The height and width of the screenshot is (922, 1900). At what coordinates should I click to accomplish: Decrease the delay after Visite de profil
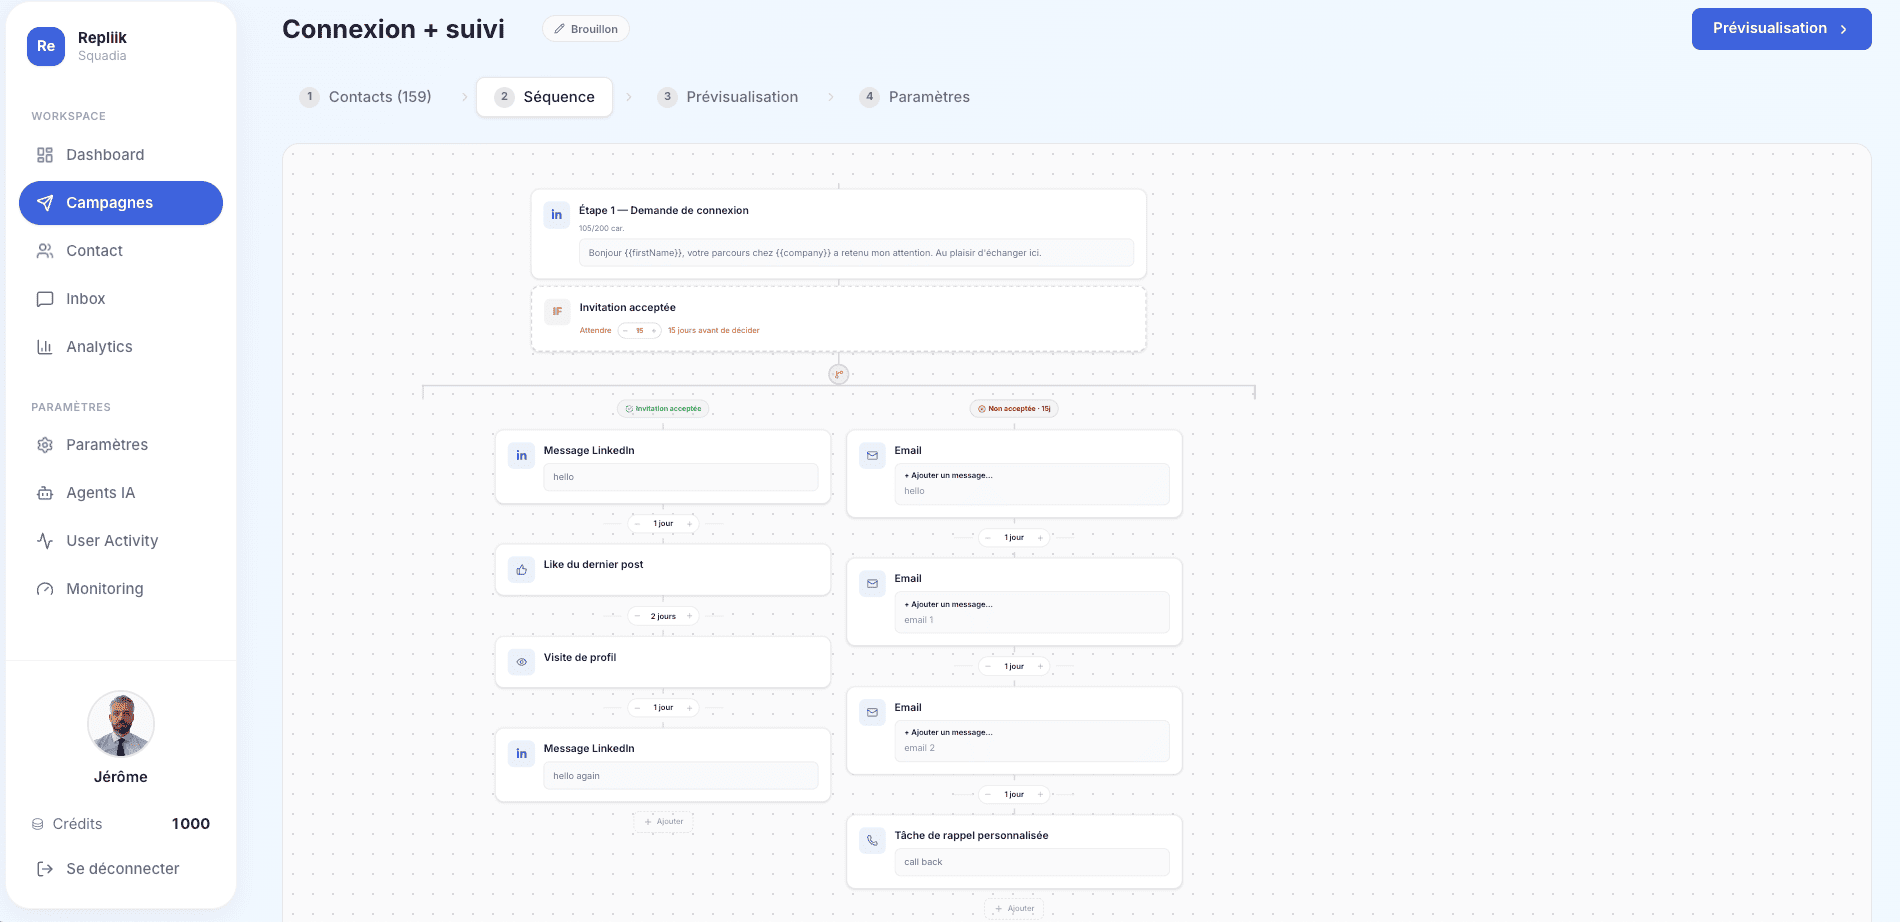637,708
